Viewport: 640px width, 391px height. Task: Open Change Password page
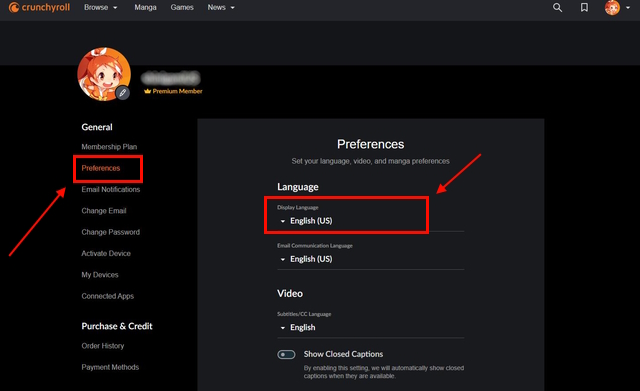click(111, 232)
